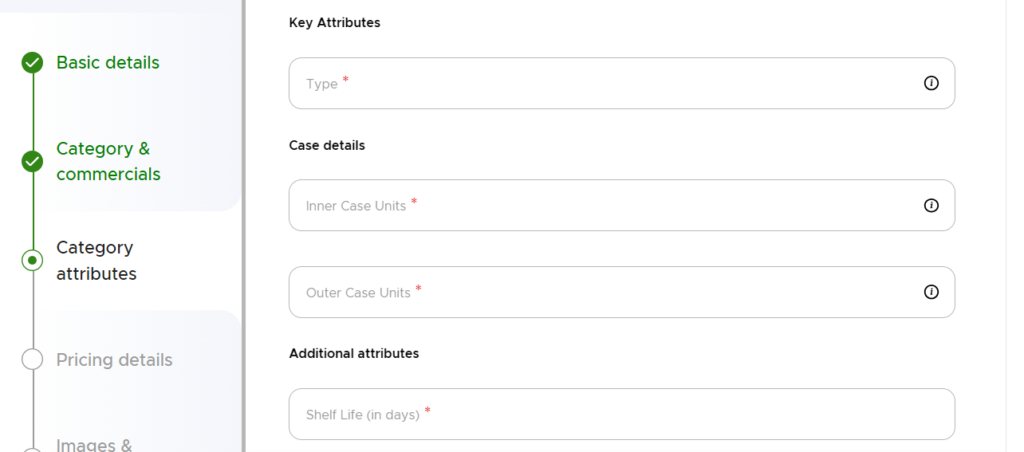Jump to the Pricing details step

click(x=114, y=360)
